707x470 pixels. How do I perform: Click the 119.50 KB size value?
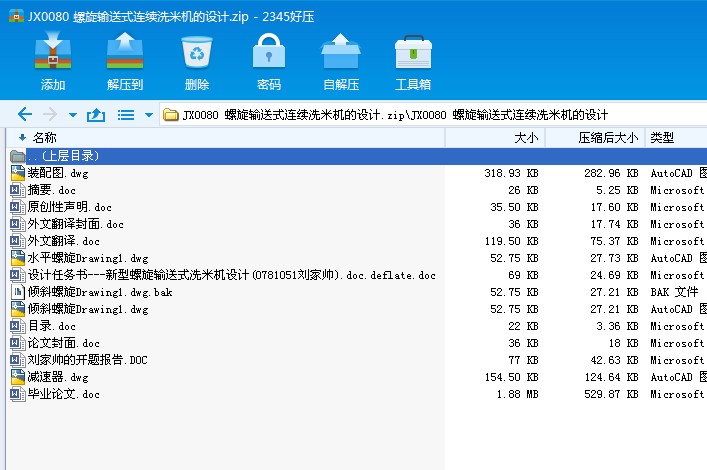tap(511, 241)
